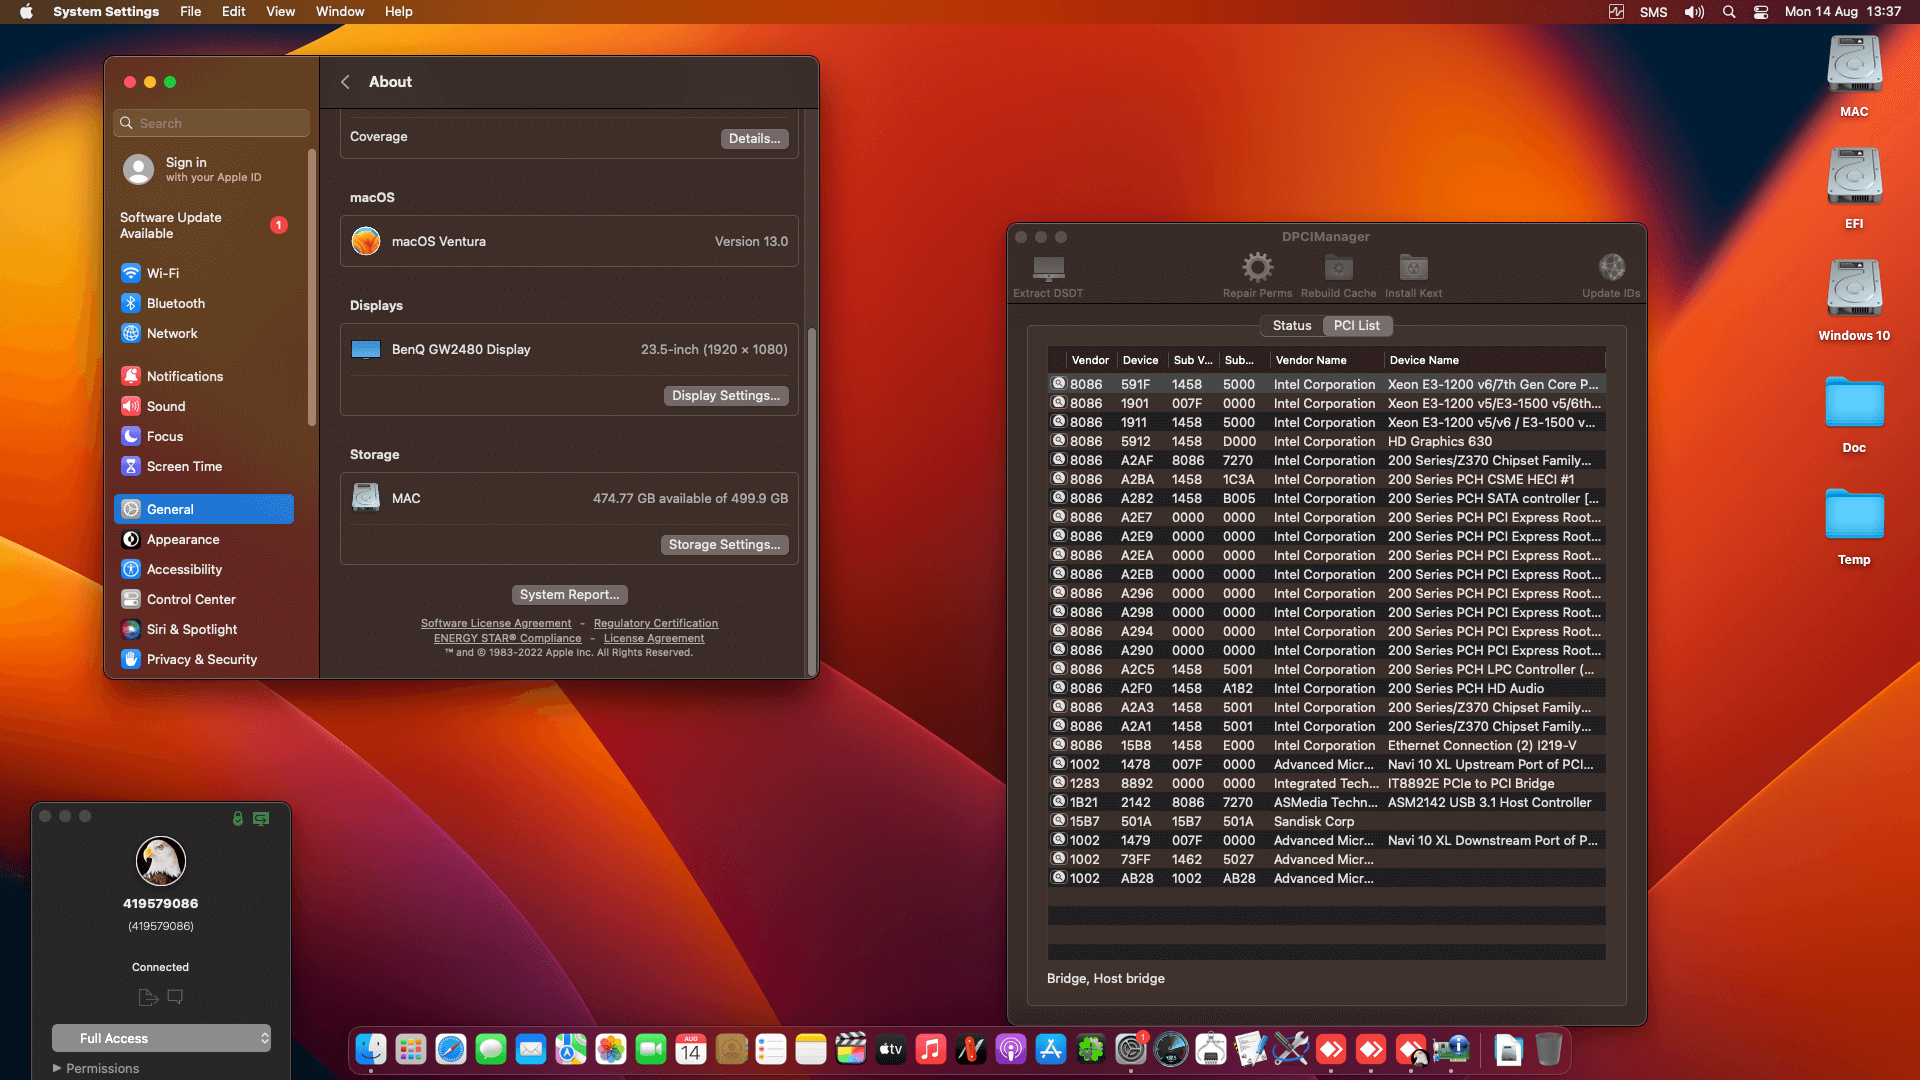This screenshot has height=1080, width=1920.
Task: Click the green microphone icon in AnyDesk panel
Action: coord(238,818)
